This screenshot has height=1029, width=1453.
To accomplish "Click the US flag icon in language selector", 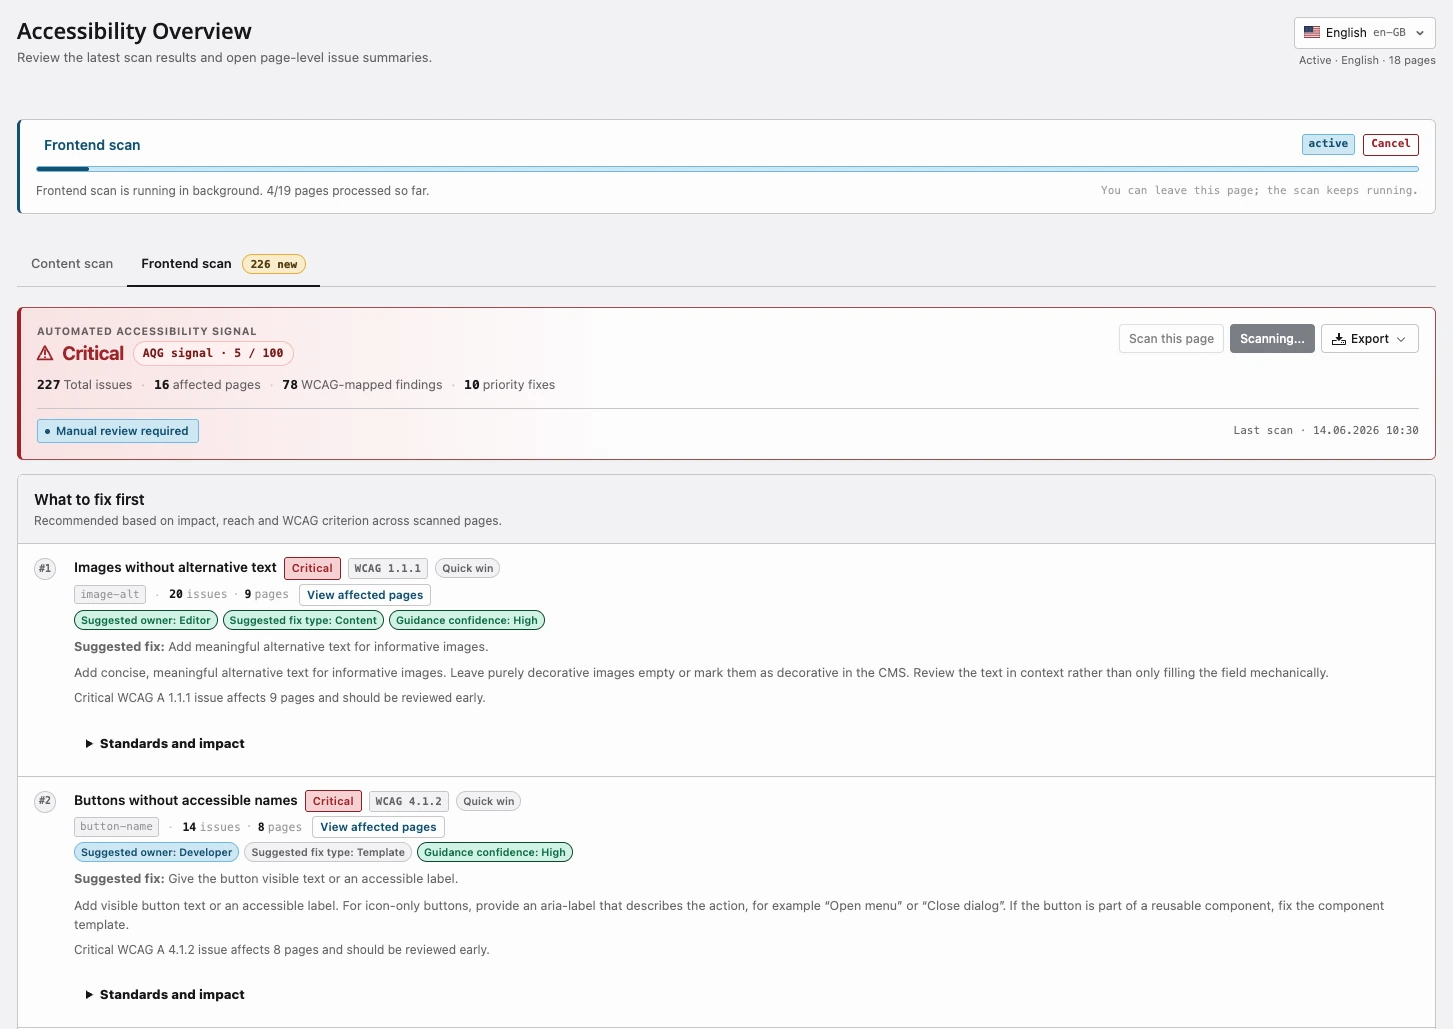I will coord(1311,32).
